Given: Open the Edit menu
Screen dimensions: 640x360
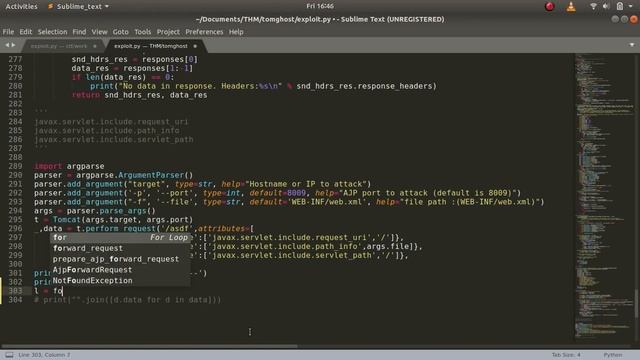Looking at the screenshot, I should [x=25, y=32].
